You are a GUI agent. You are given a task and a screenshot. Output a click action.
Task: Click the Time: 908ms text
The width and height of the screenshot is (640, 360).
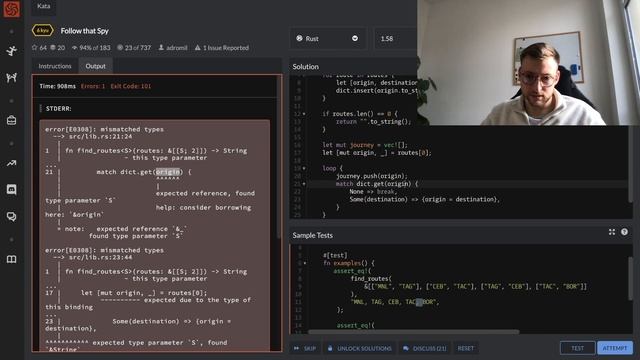58,86
